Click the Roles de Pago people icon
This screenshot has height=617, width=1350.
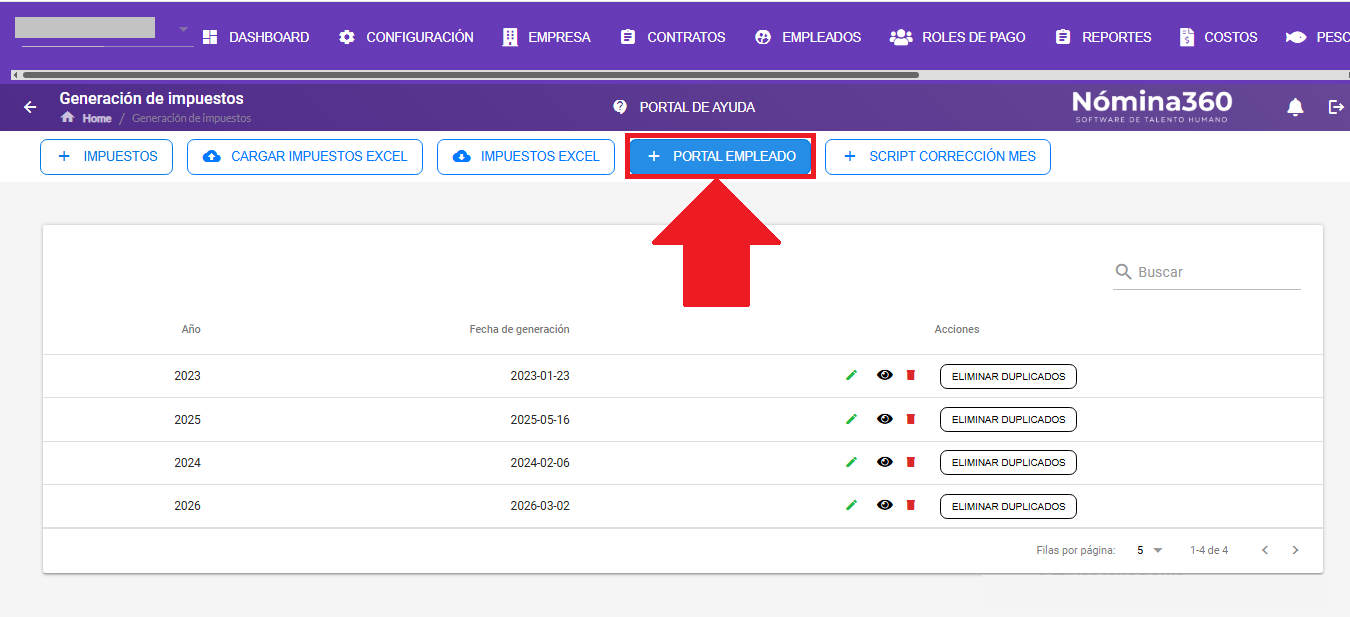(901, 37)
